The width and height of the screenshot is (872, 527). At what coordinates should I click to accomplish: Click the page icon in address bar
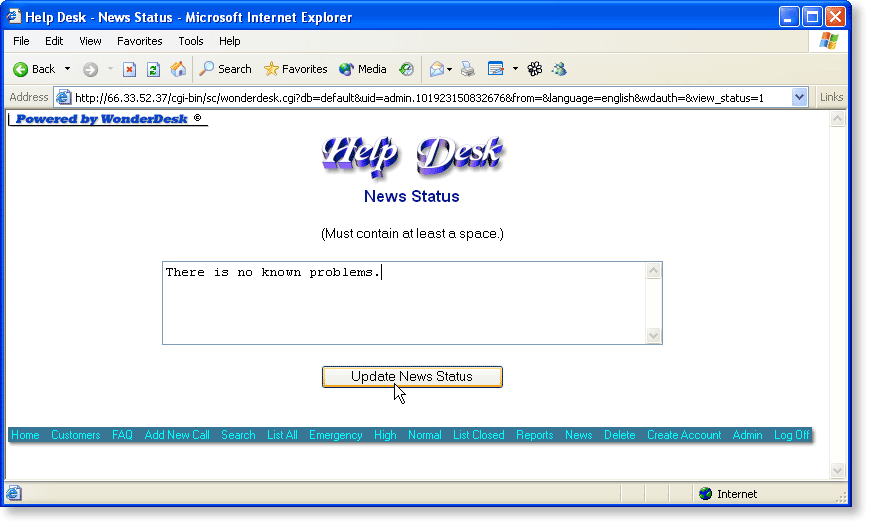click(64, 97)
